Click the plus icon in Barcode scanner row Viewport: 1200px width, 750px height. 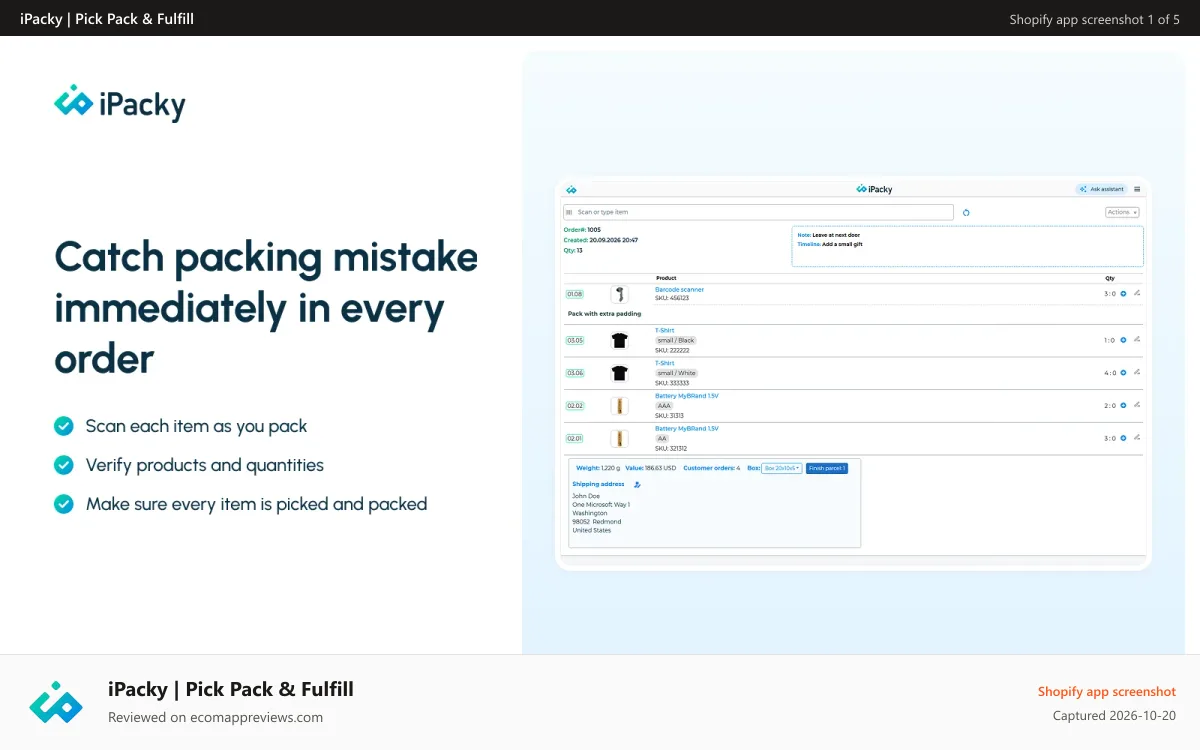[x=1123, y=294]
